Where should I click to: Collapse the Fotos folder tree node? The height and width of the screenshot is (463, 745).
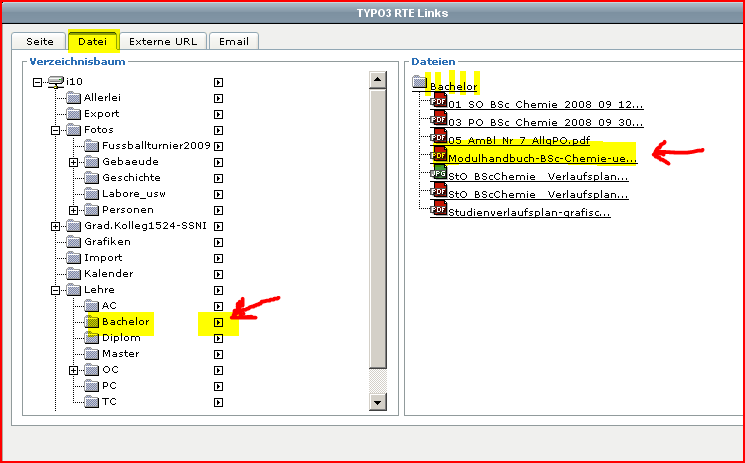point(56,130)
